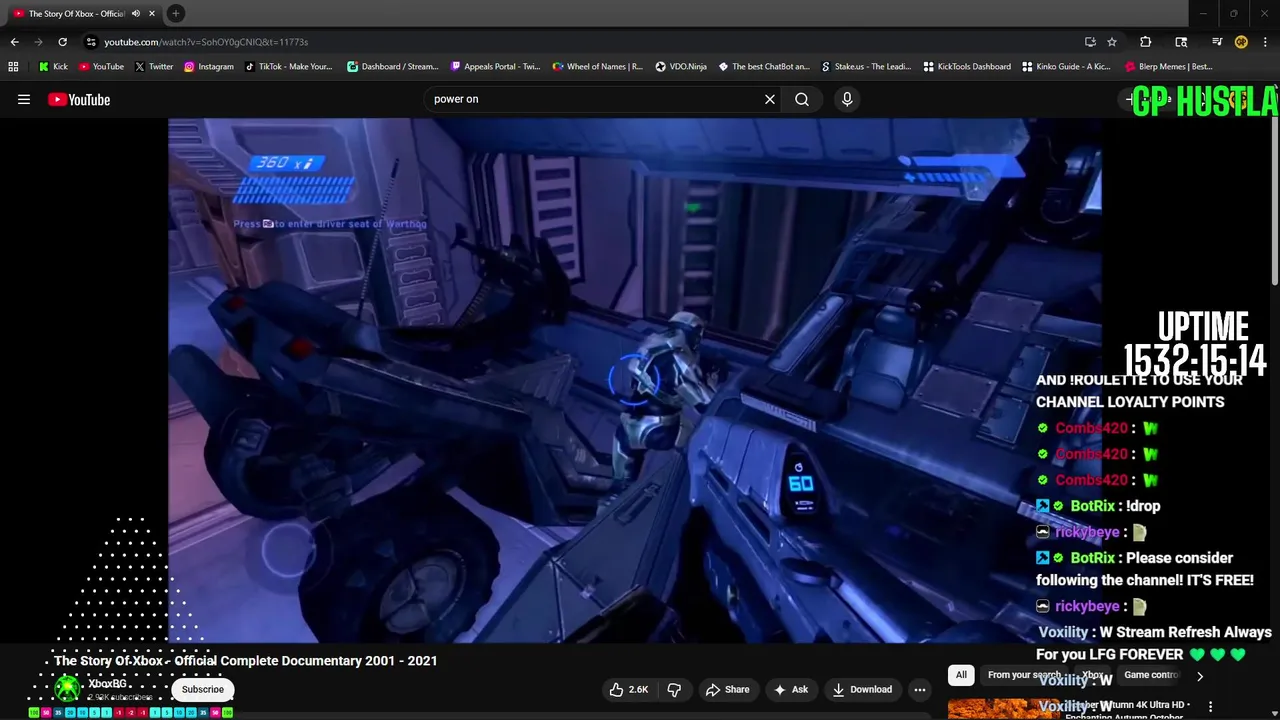
Task: Open more actions ellipsis menu
Action: point(920,689)
